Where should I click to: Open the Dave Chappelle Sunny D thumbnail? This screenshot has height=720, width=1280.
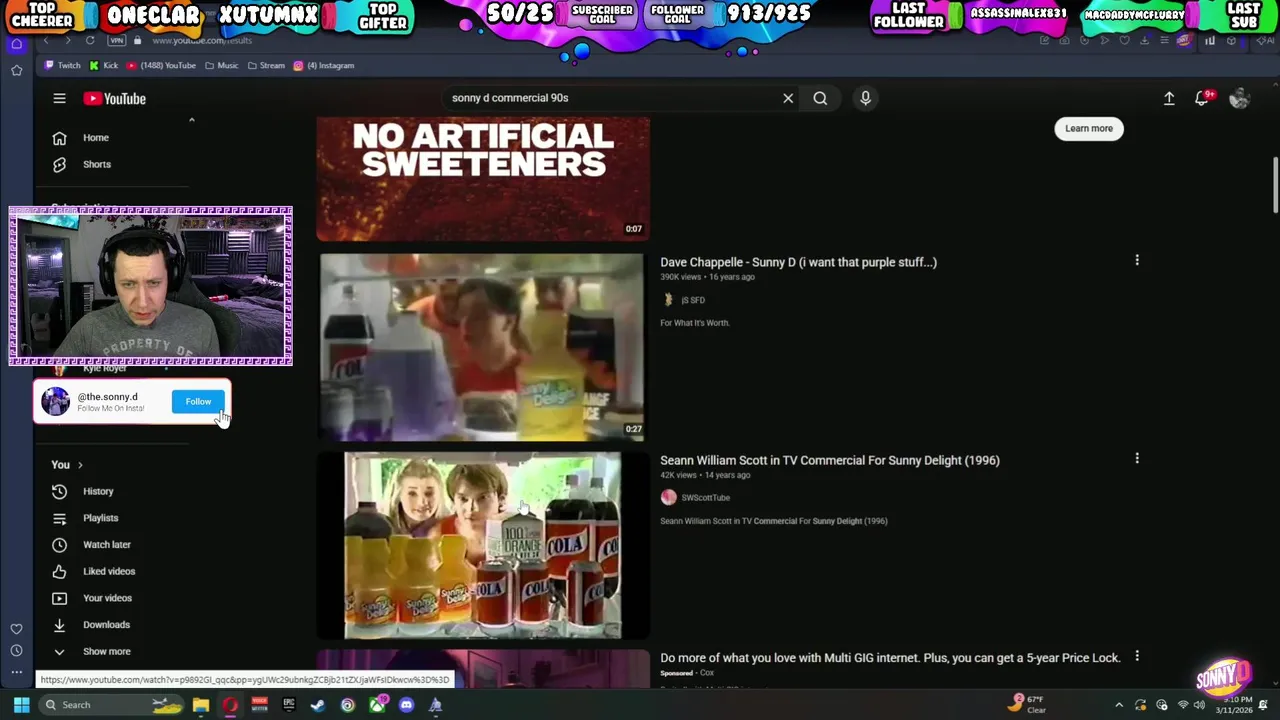pos(481,347)
